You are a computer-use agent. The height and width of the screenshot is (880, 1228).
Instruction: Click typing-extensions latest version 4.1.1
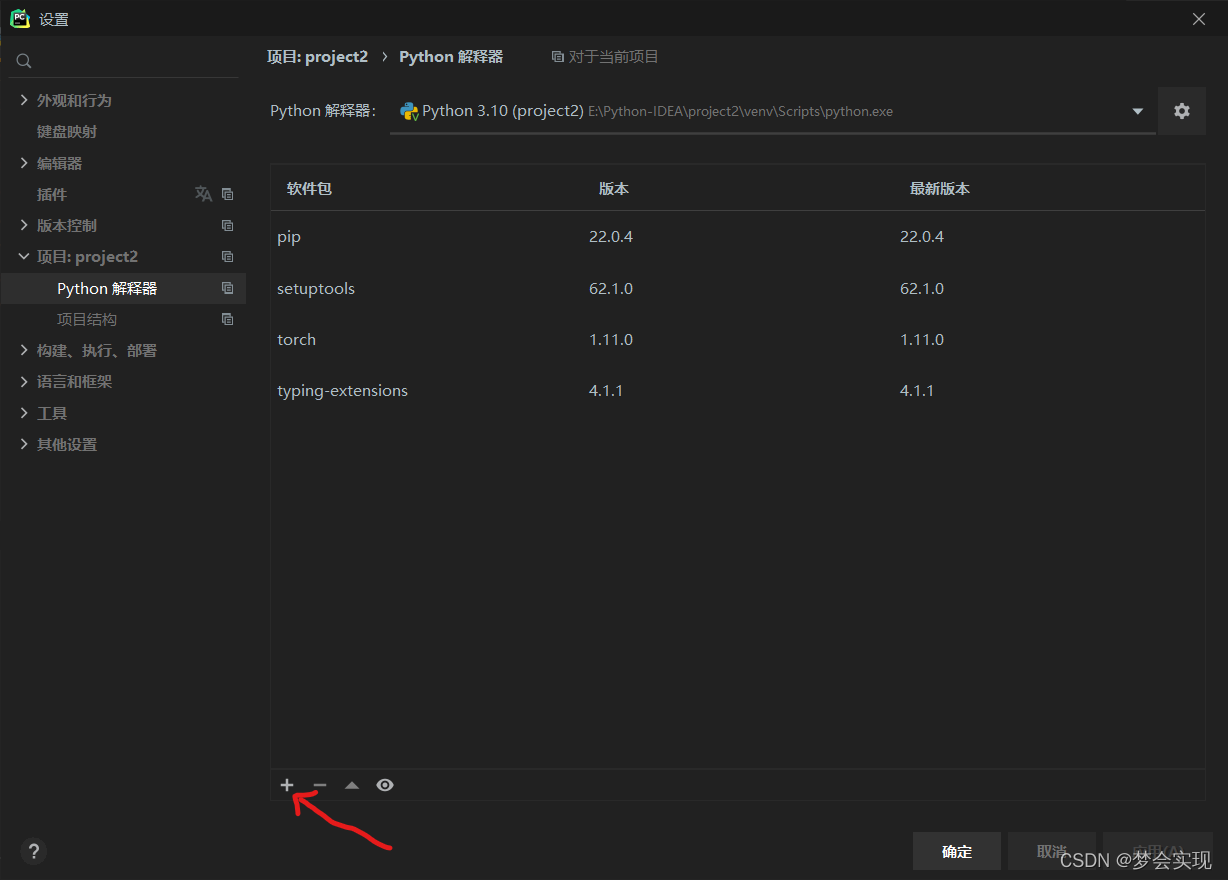[917, 391]
